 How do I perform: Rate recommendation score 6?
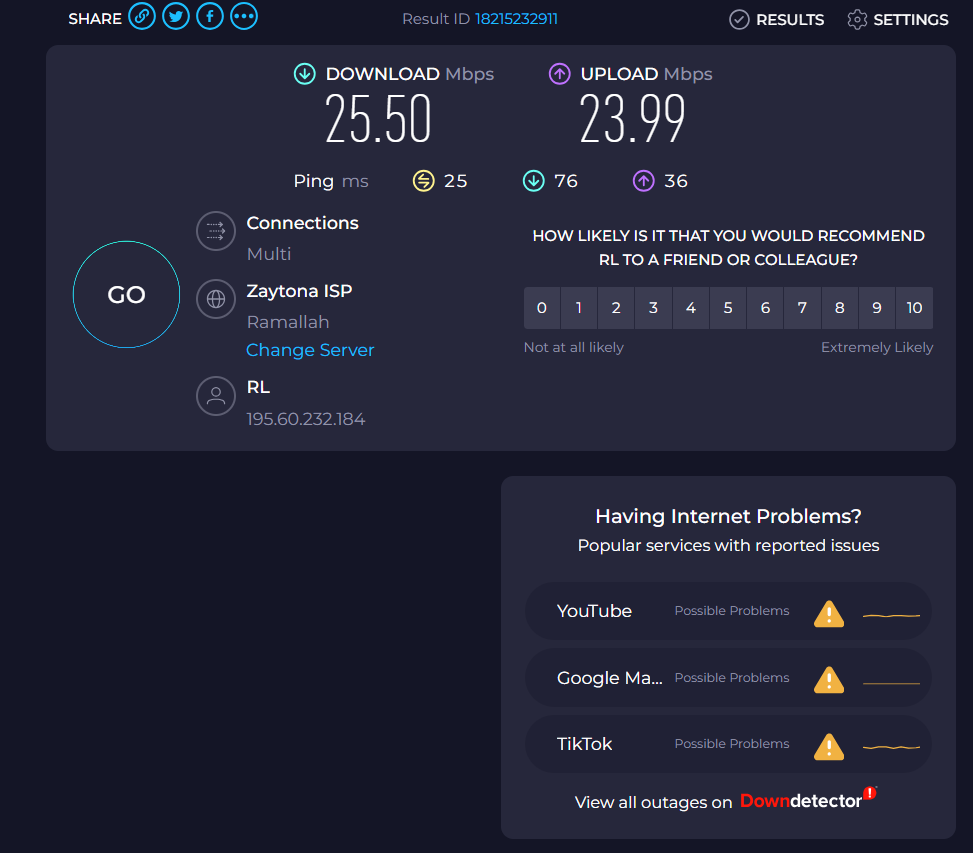pos(765,308)
